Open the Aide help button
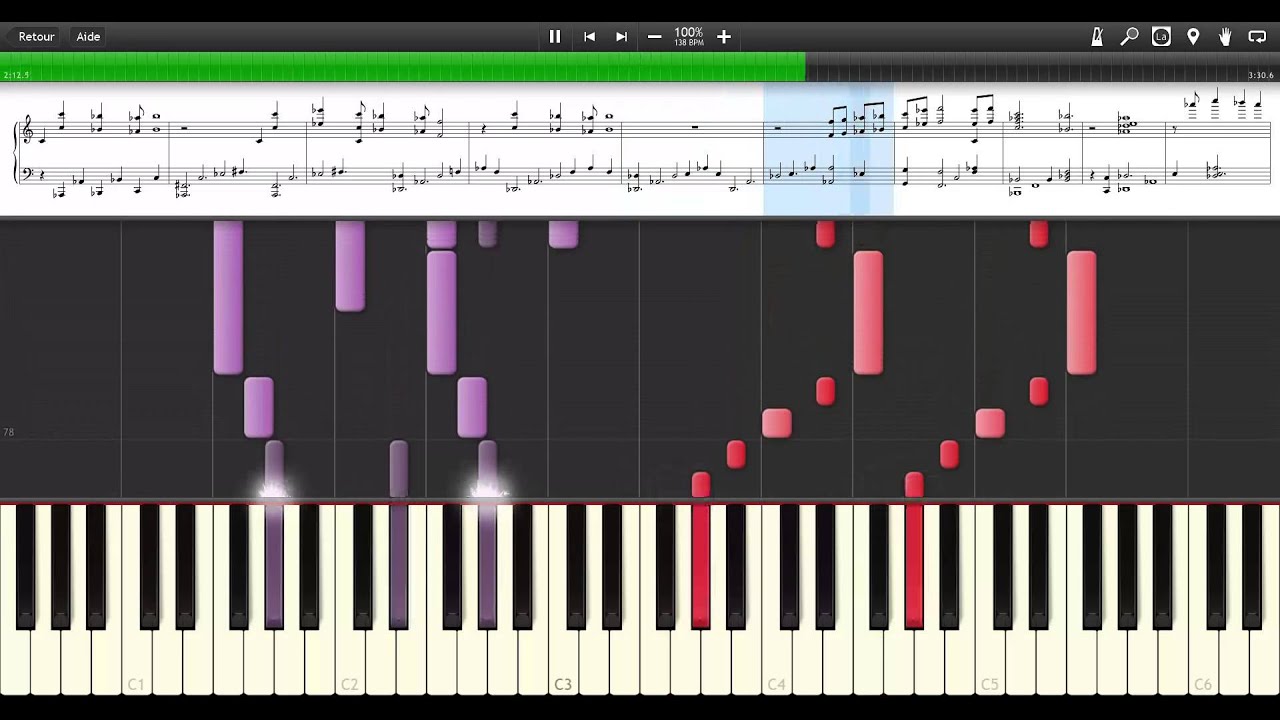 tap(88, 36)
